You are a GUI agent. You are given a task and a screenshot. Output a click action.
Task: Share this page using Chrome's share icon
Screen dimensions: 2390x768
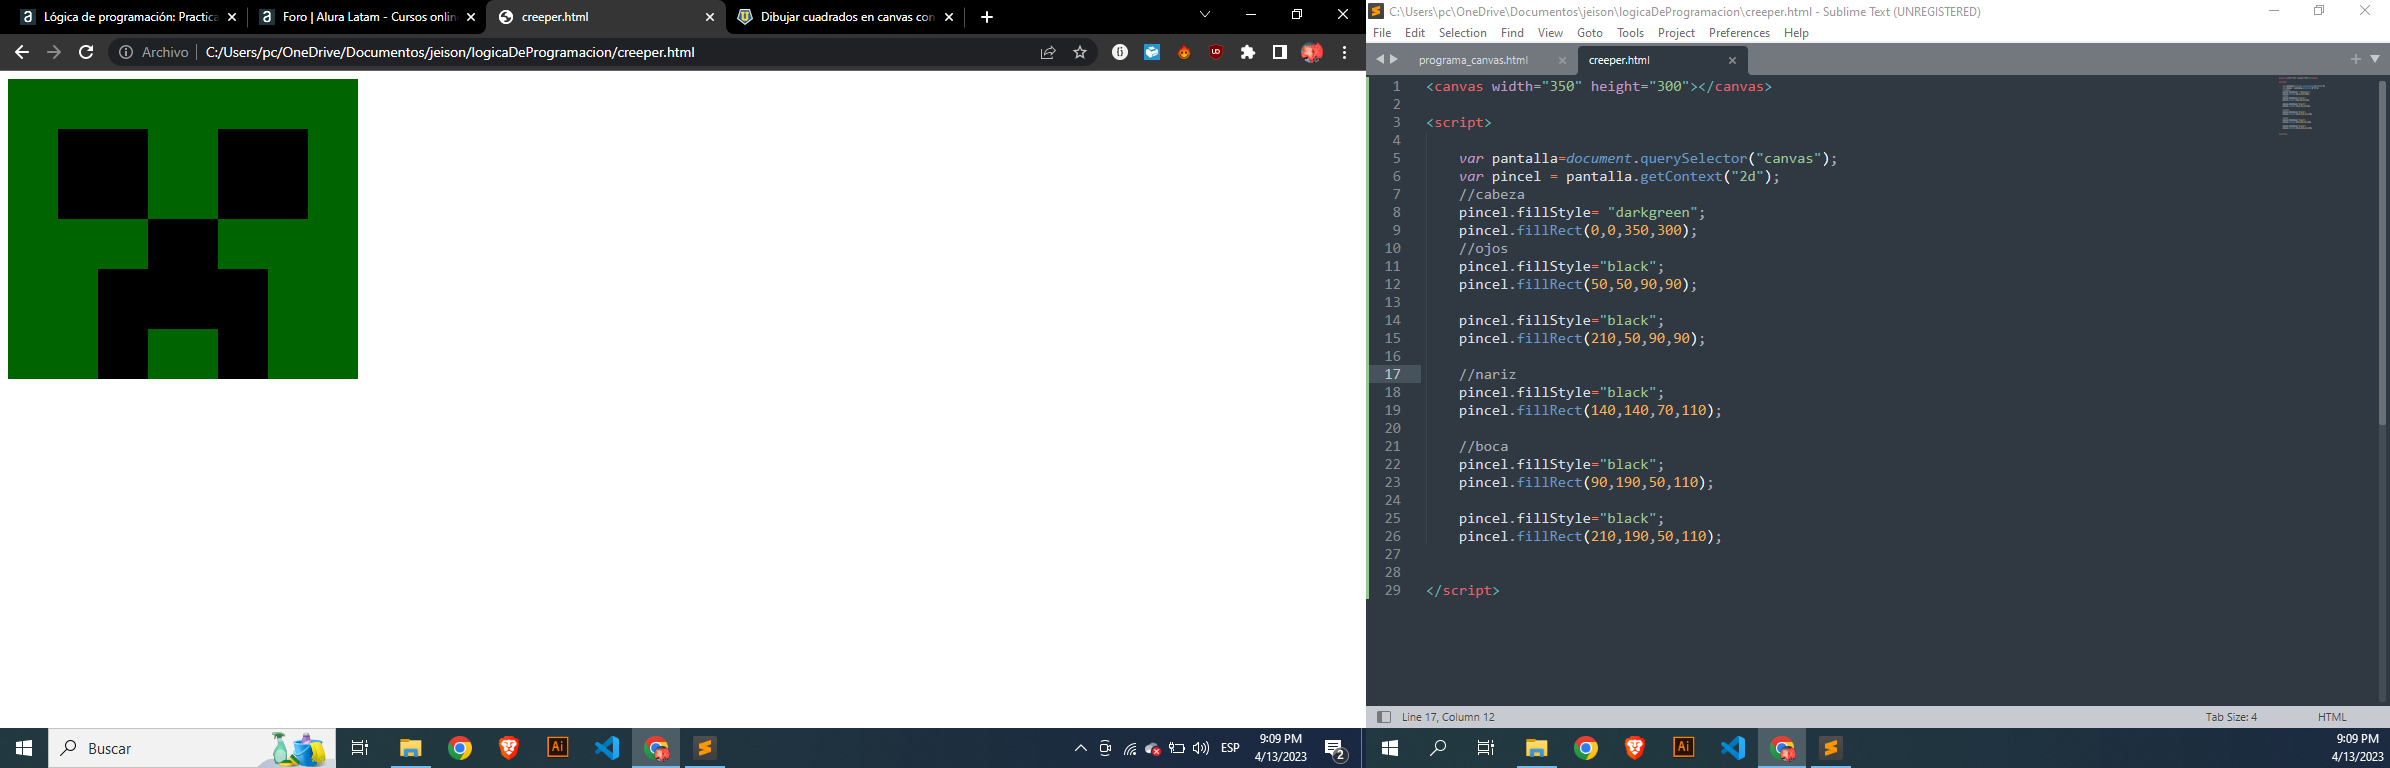tap(1048, 52)
